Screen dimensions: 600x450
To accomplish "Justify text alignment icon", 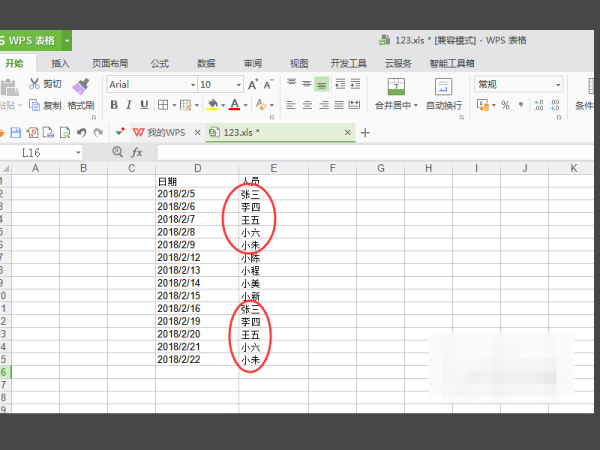I will pos(339,105).
